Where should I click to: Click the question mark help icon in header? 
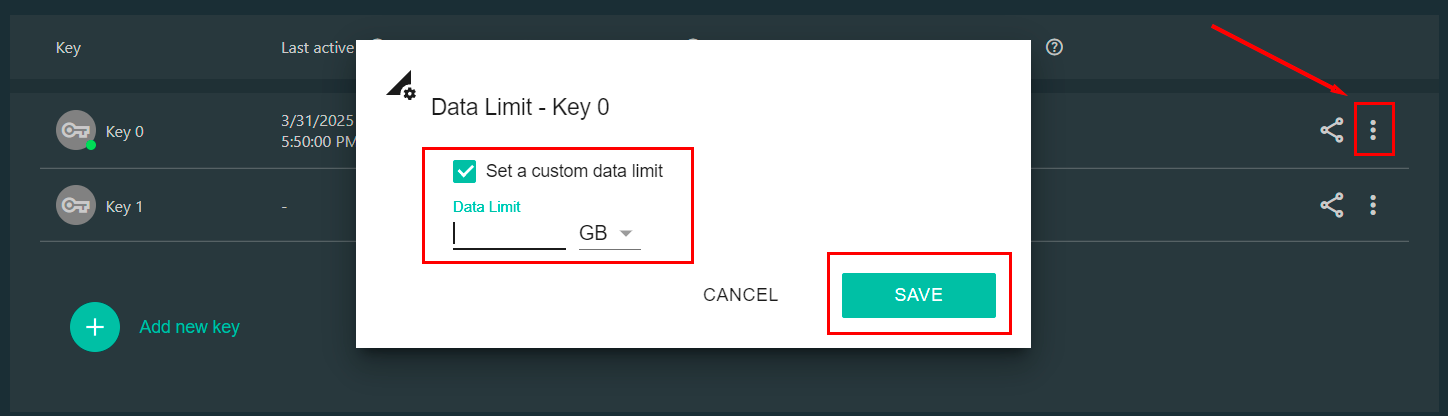1053,47
